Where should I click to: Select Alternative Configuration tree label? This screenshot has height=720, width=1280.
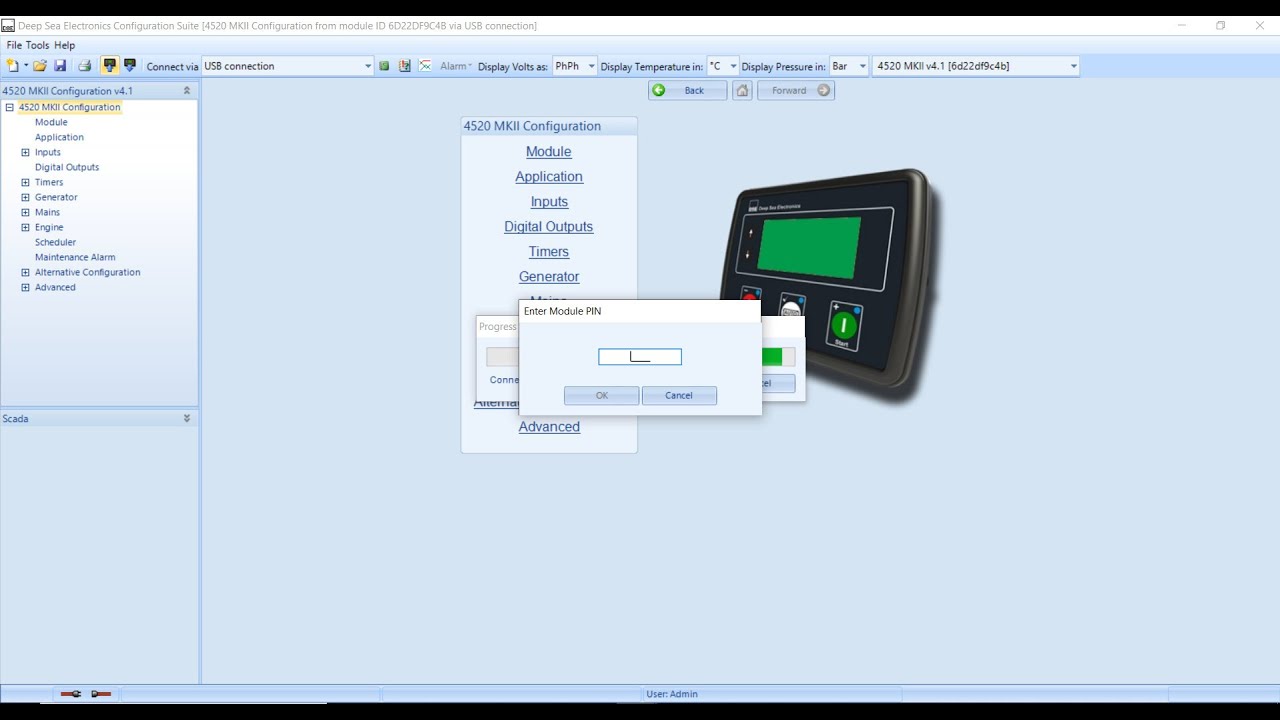click(x=87, y=272)
